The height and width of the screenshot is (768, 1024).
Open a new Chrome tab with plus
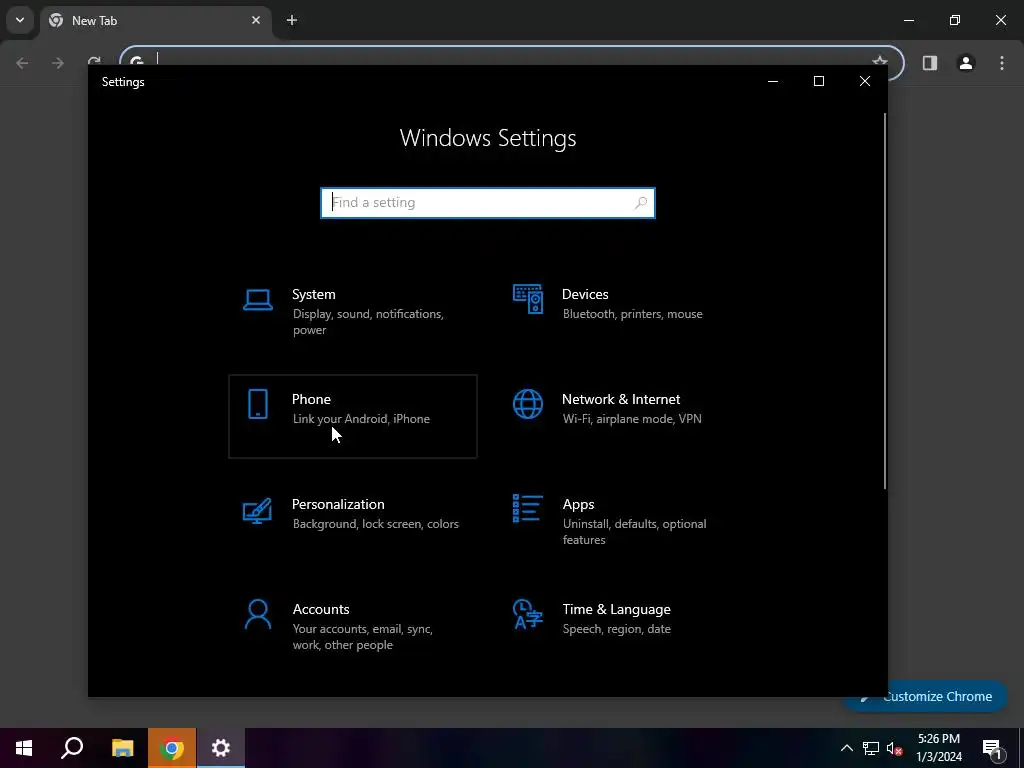[292, 20]
